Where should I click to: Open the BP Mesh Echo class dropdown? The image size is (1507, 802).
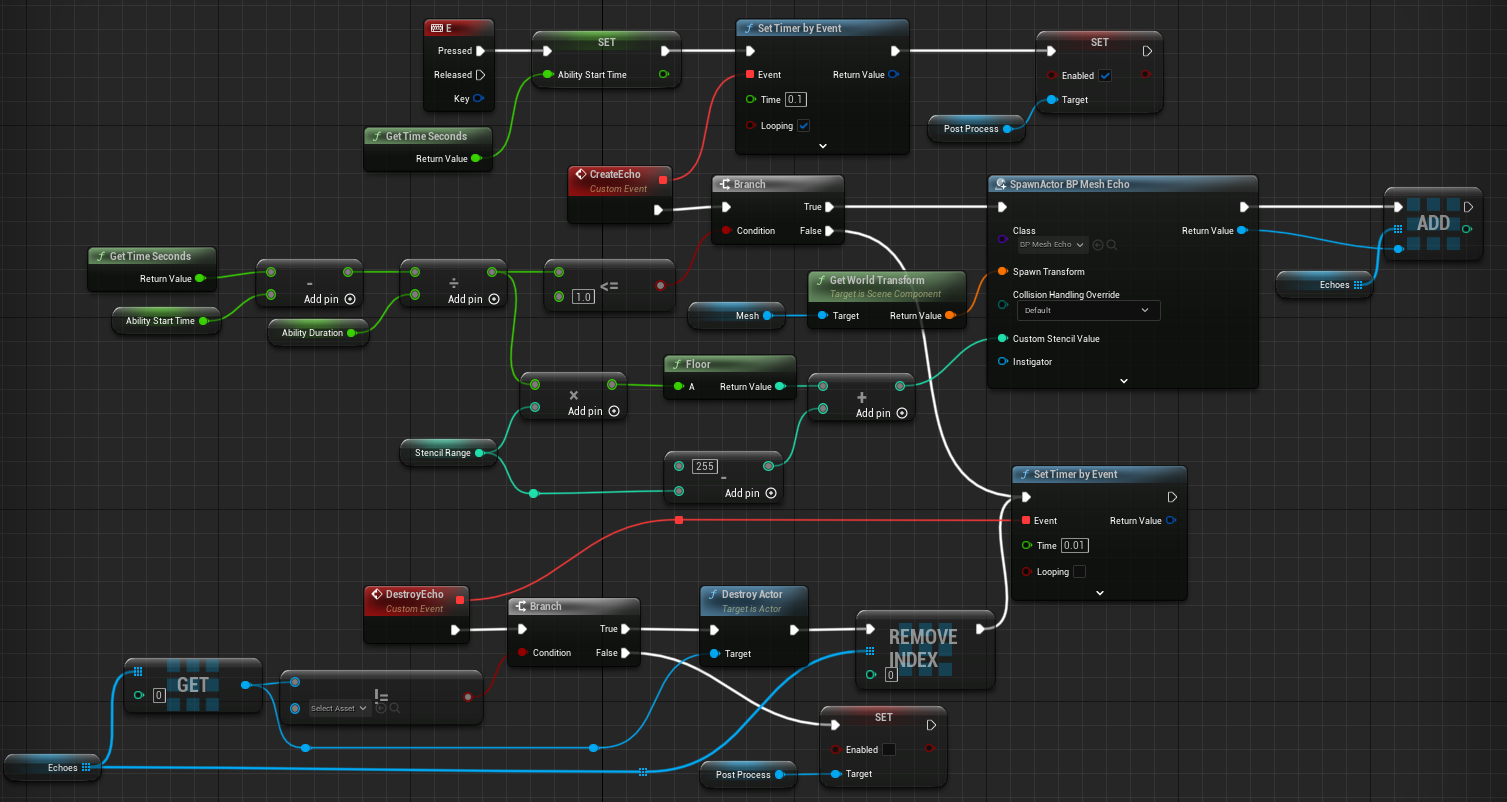1051,245
